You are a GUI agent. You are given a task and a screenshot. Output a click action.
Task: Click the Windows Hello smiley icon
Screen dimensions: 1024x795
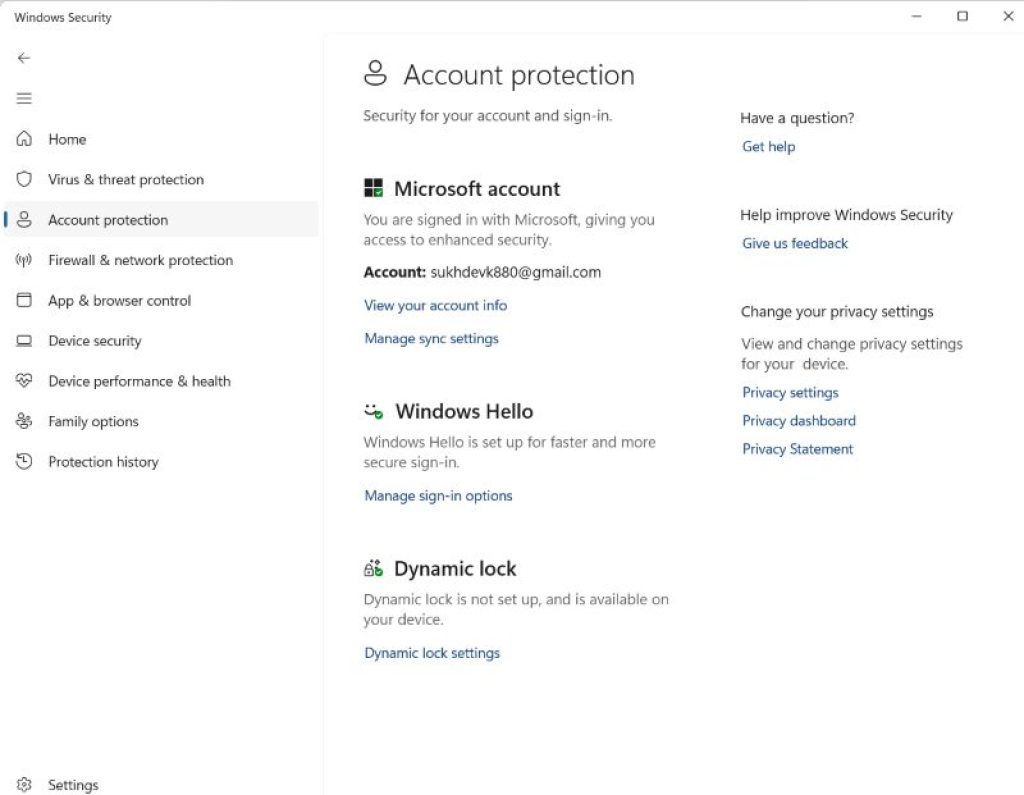coord(374,412)
